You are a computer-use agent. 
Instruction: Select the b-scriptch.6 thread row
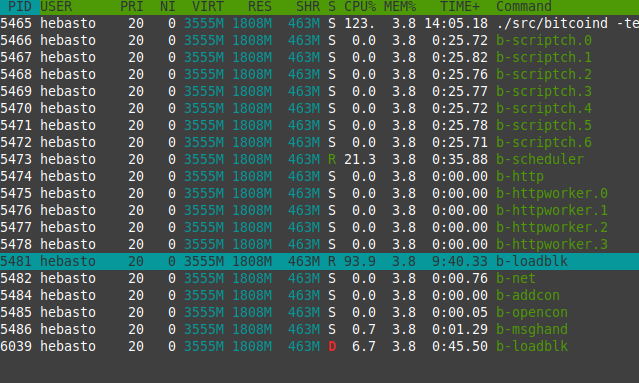[320, 142]
